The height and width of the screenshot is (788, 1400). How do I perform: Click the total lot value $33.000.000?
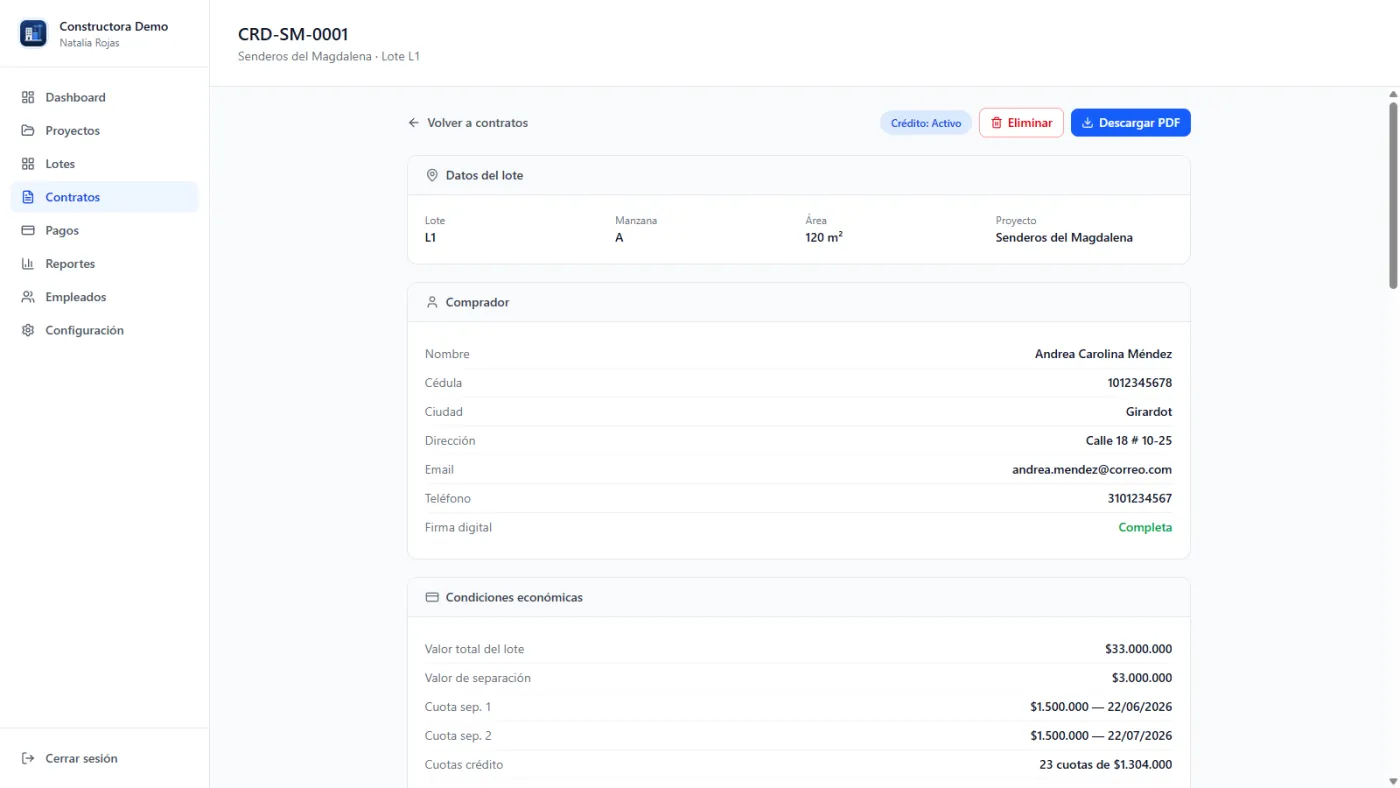[1139, 649]
